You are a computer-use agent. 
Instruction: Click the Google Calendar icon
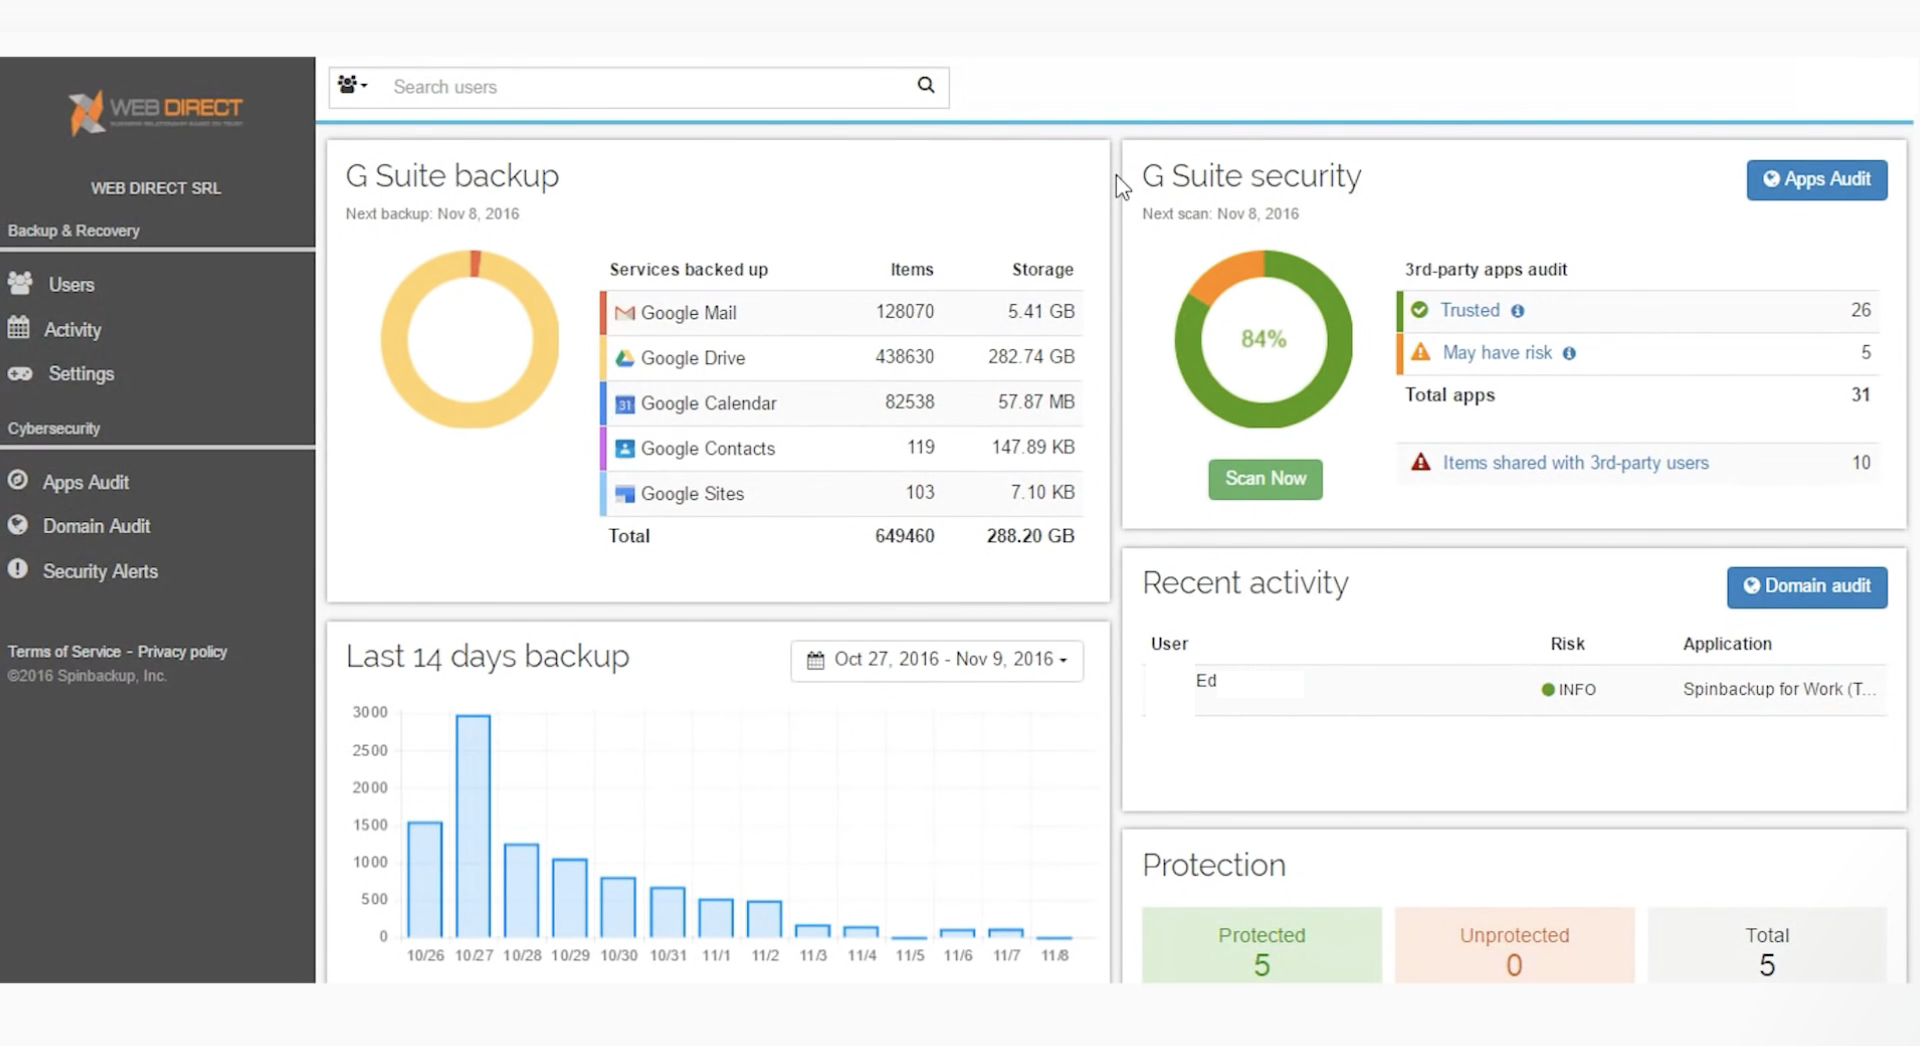click(625, 404)
